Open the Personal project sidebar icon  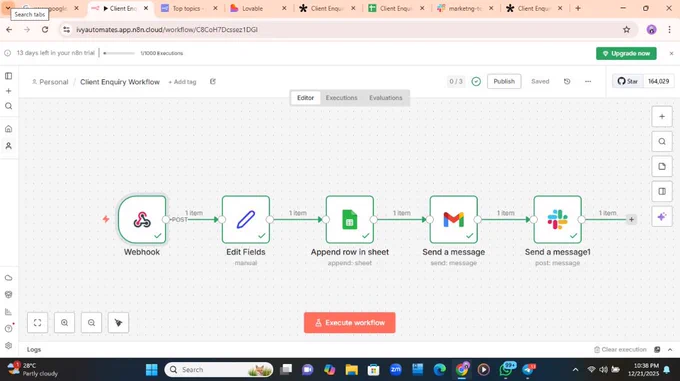pos(8,146)
